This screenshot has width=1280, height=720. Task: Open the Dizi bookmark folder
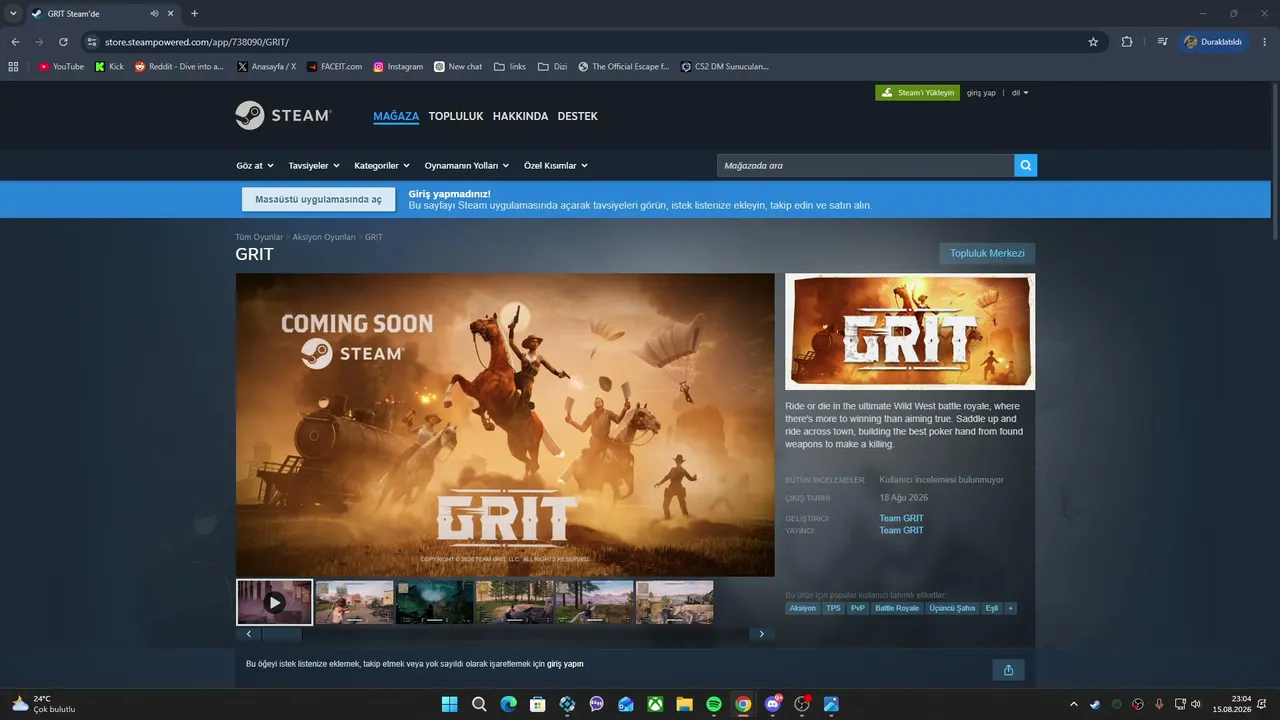552,67
